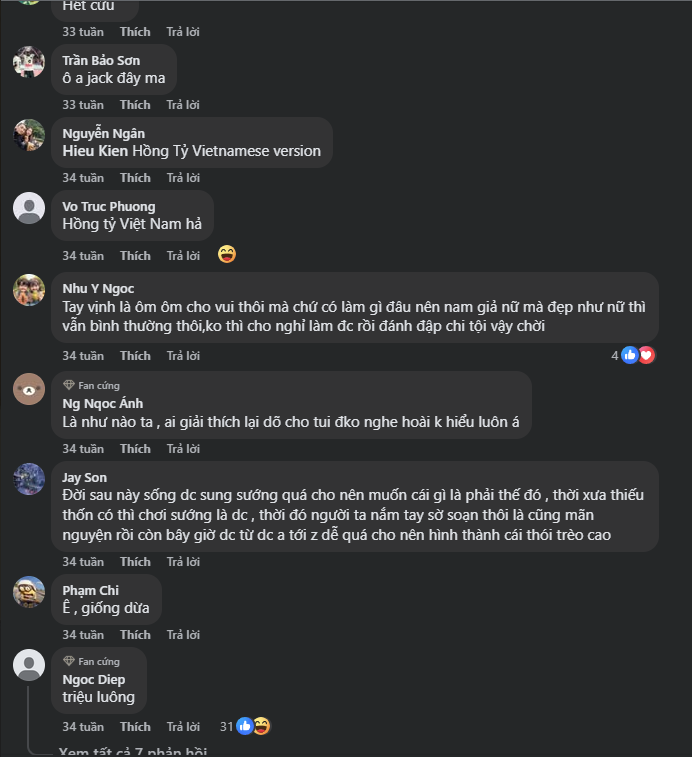Toggle Thích on Phạm Chi's comment
The height and width of the screenshot is (757, 692).
click(135, 635)
